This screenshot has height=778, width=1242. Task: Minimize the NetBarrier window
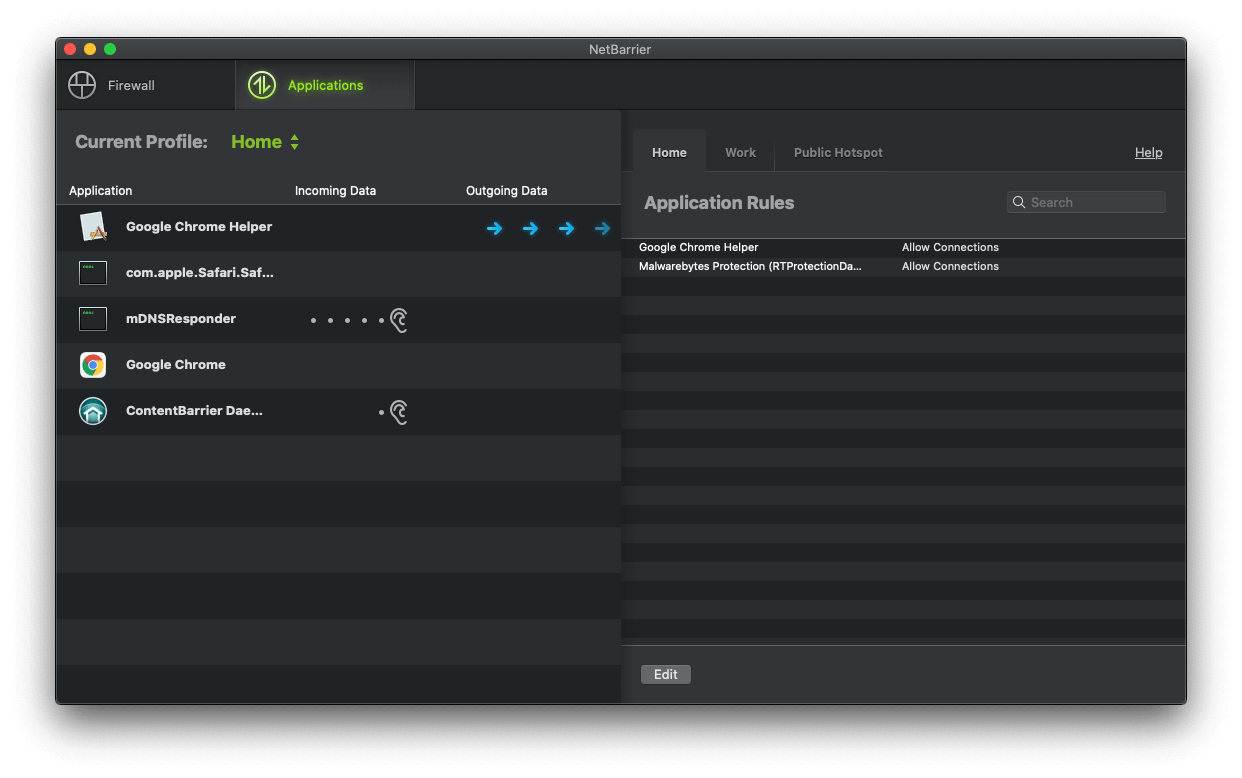pyautogui.click(x=90, y=49)
